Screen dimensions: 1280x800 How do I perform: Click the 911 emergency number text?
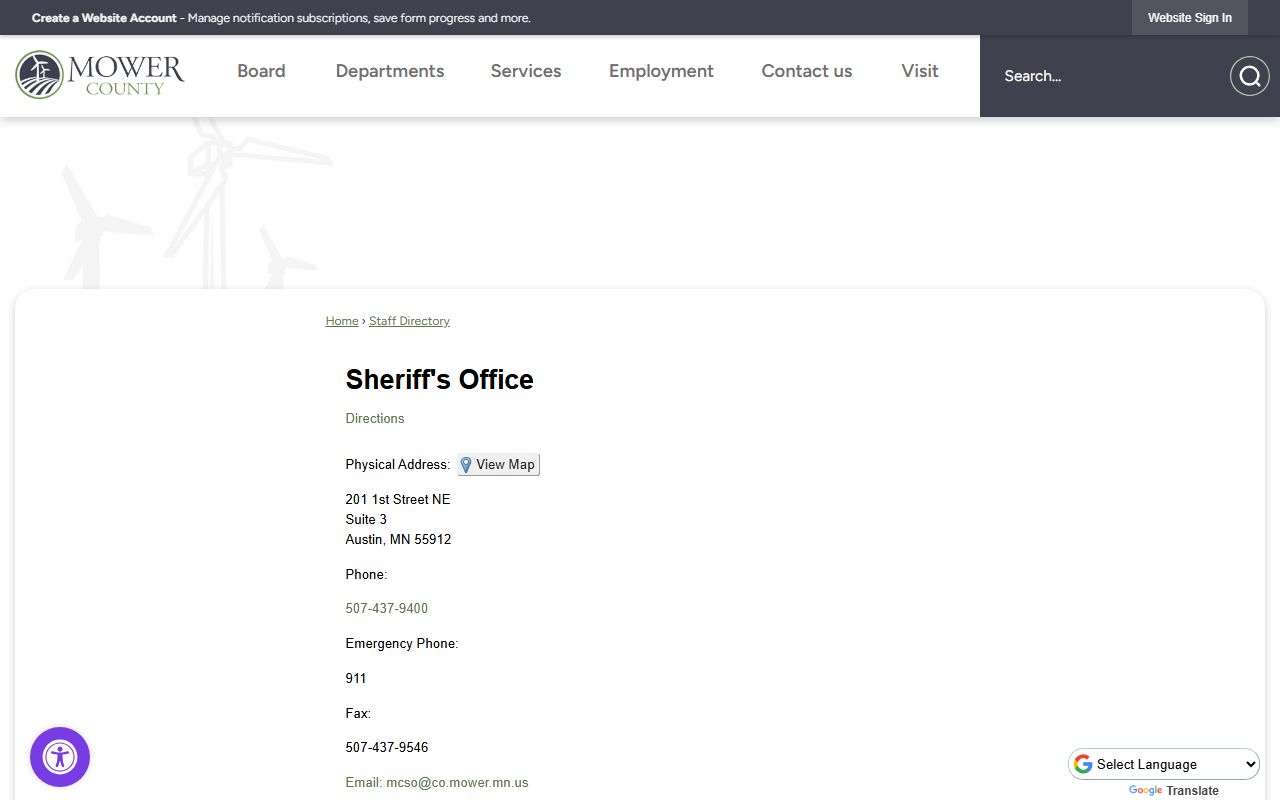[356, 678]
